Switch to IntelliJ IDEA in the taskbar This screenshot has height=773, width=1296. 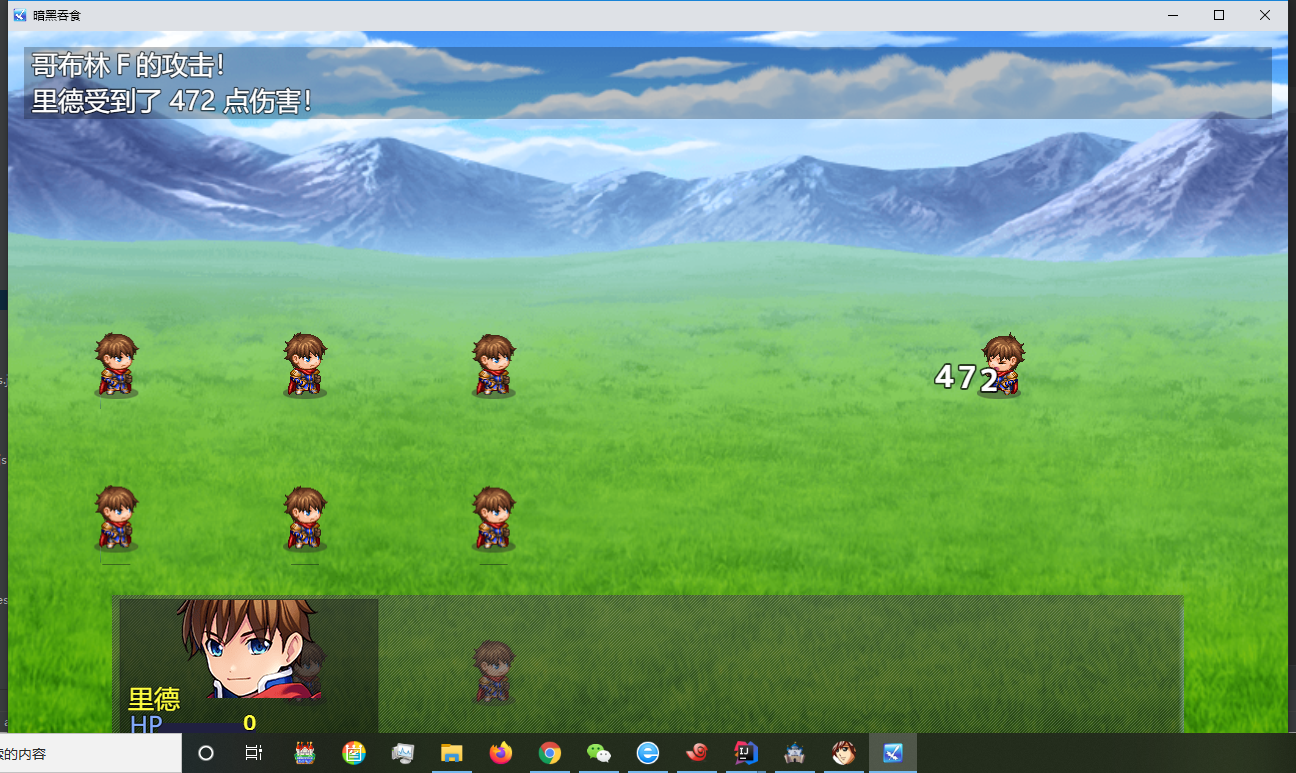tap(746, 753)
